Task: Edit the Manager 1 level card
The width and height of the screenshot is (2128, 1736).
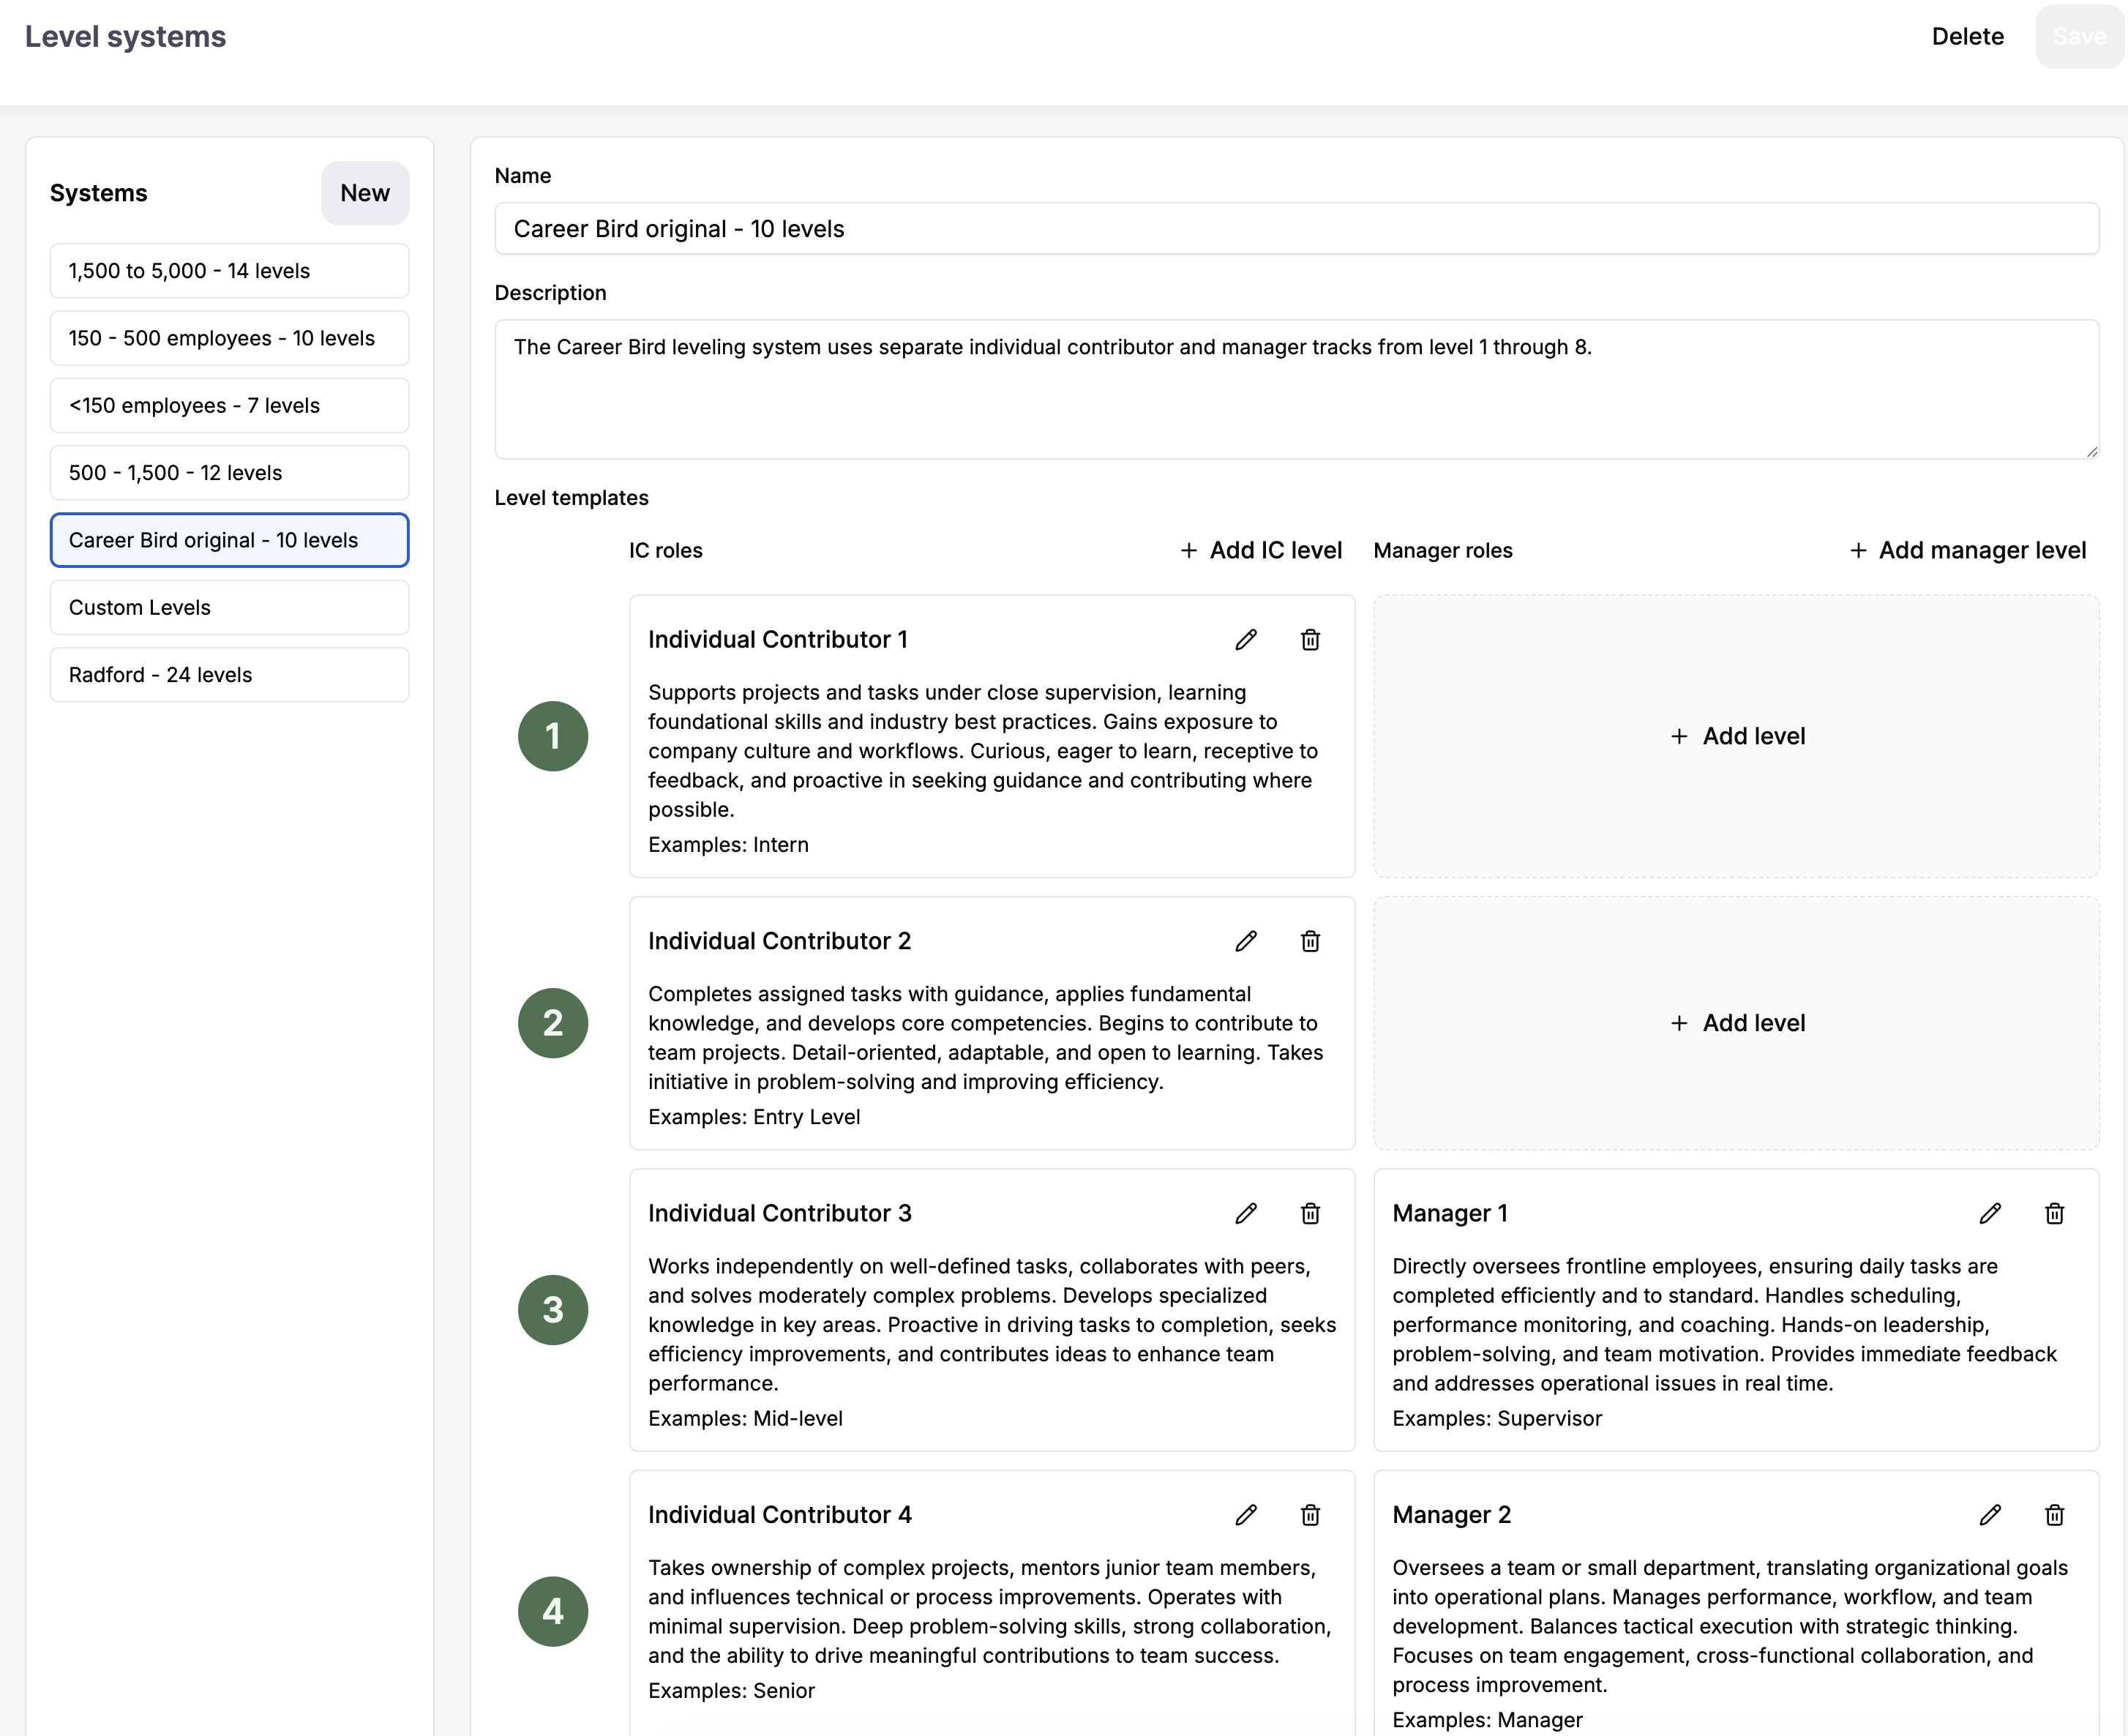Action: (1990, 1213)
